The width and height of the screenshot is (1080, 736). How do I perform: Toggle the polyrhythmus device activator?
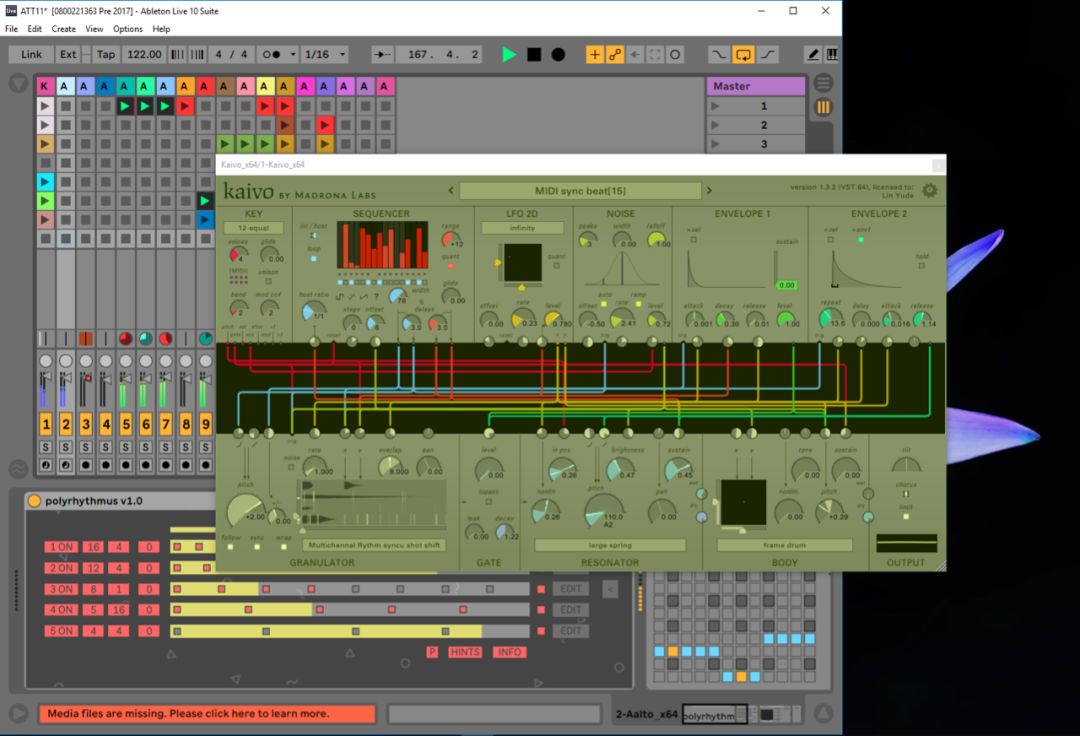coord(34,501)
